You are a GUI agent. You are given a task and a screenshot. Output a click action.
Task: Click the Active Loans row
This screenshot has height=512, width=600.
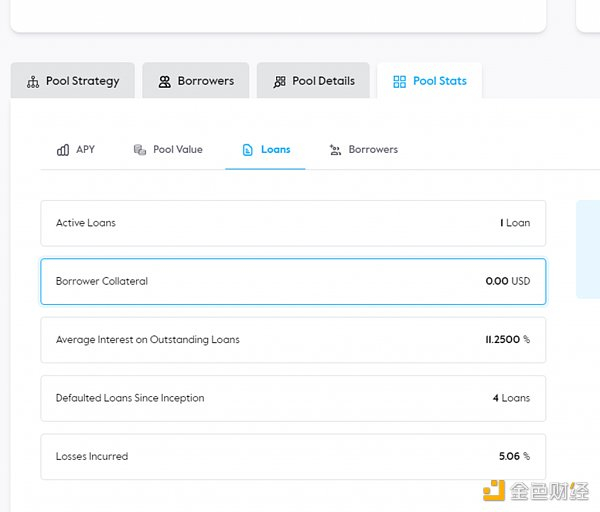point(293,223)
